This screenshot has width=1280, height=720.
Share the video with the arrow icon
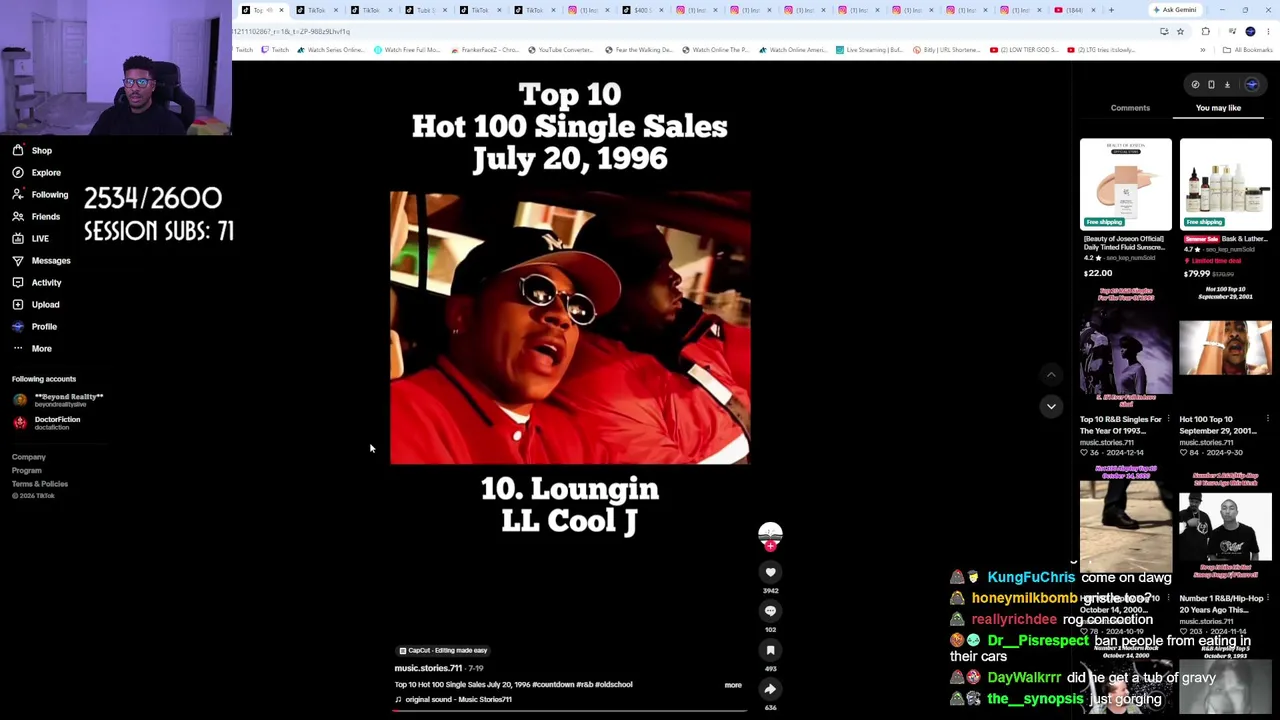[x=770, y=689]
